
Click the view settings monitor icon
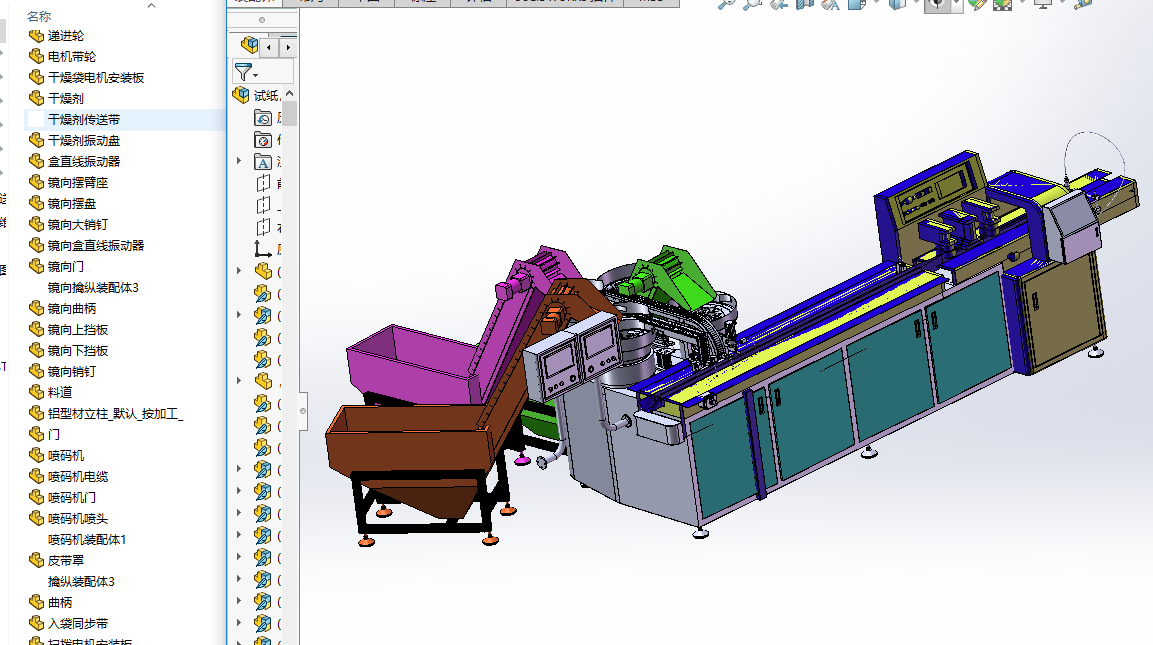pyautogui.click(x=1043, y=4)
